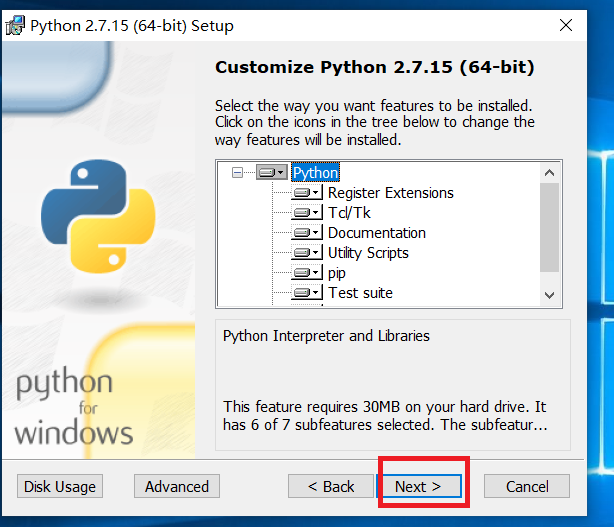This screenshot has width=614, height=527.
Task: Click the installer icon in the title bar
Action: [15, 25]
